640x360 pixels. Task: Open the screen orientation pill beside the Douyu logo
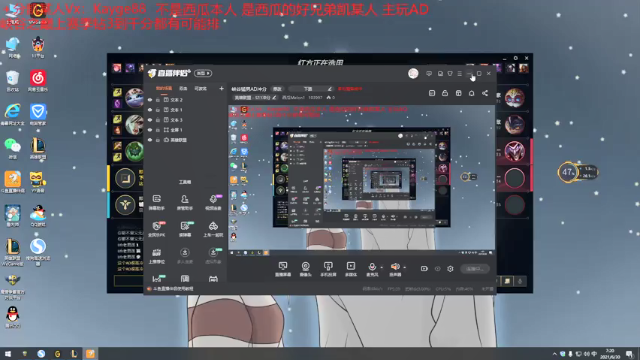pyautogui.click(x=203, y=73)
